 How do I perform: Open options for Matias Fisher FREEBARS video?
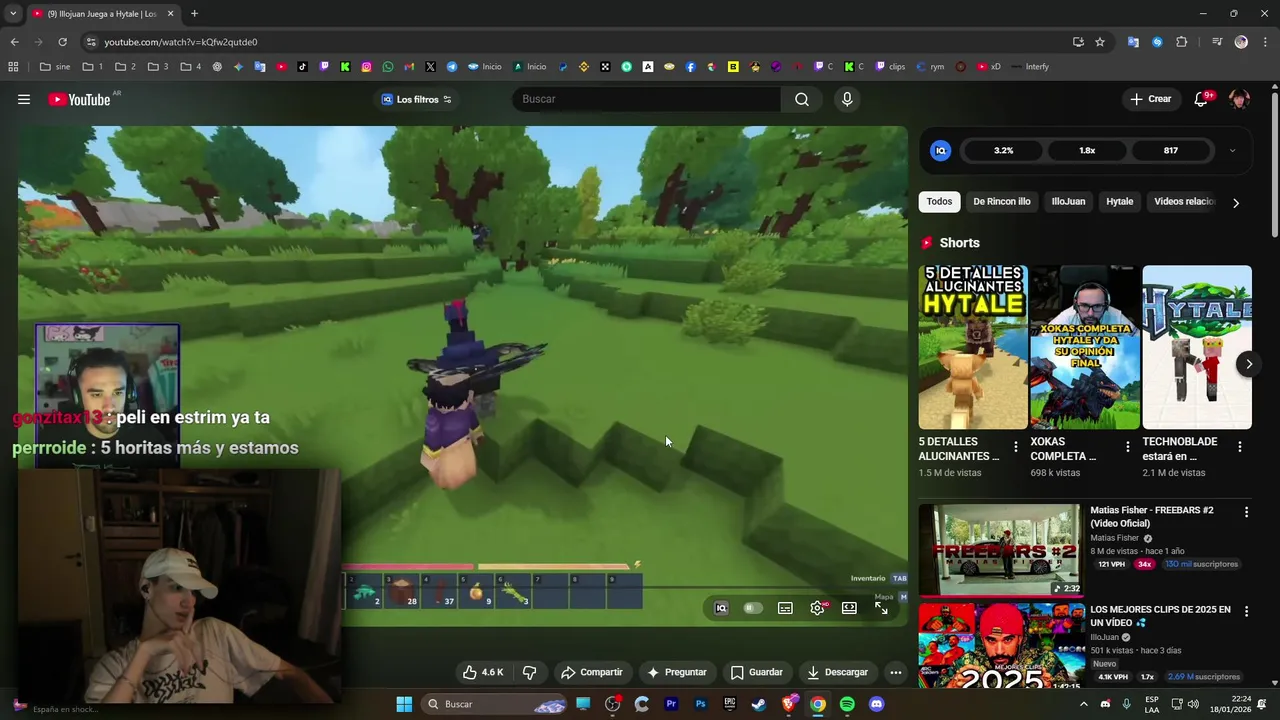click(x=1246, y=512)
